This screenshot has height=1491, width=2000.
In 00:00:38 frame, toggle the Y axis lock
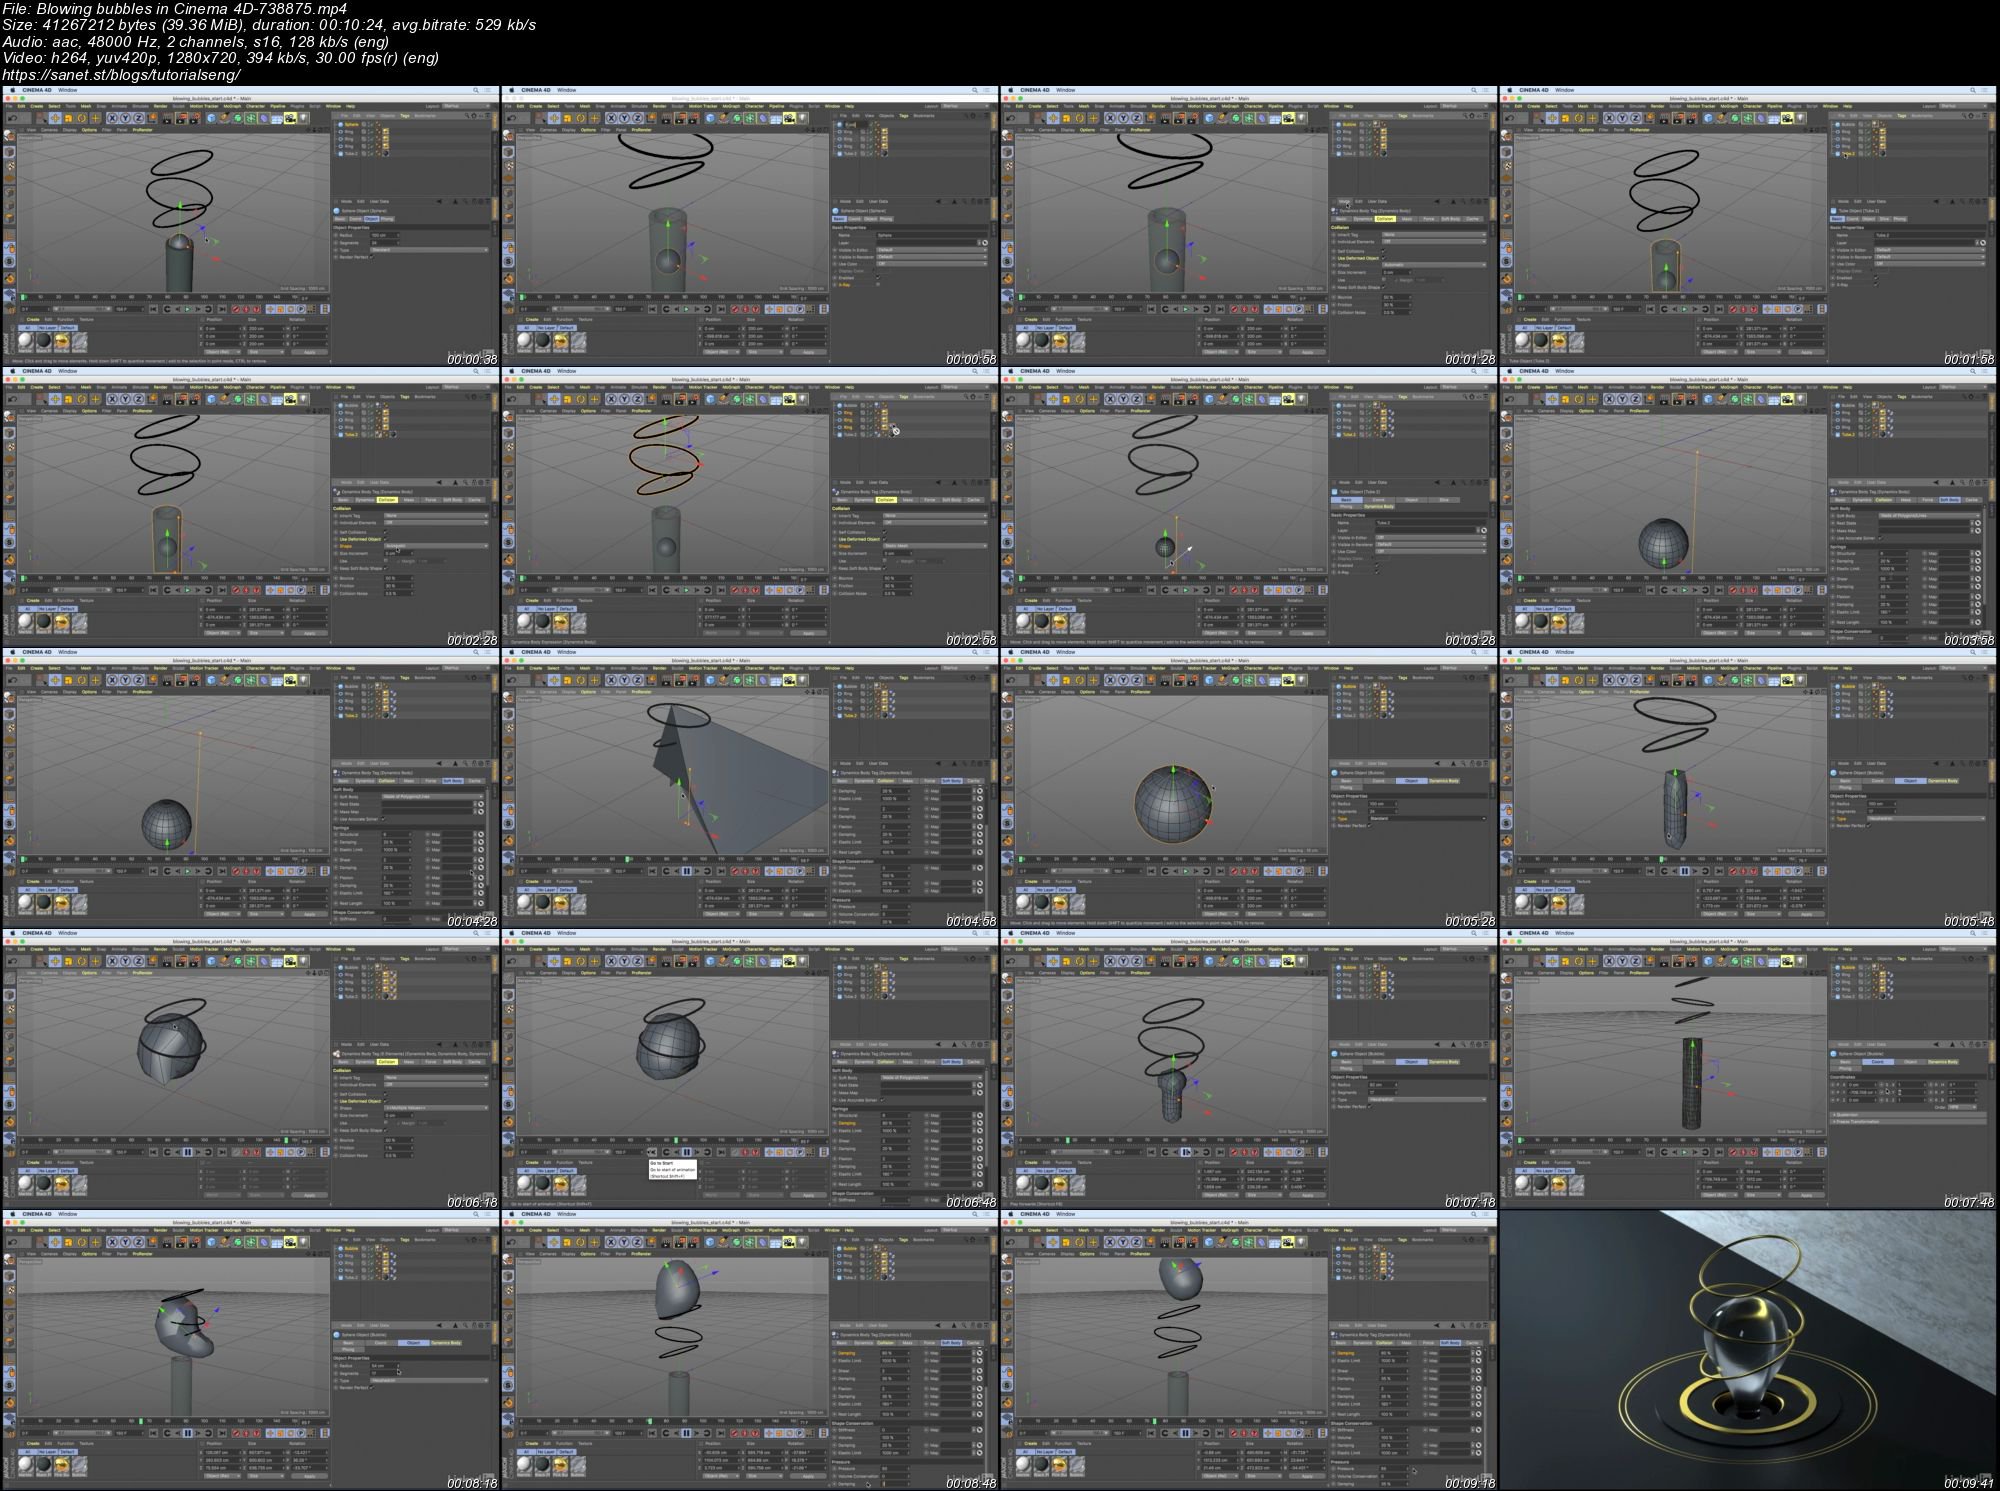click(126, 118)
